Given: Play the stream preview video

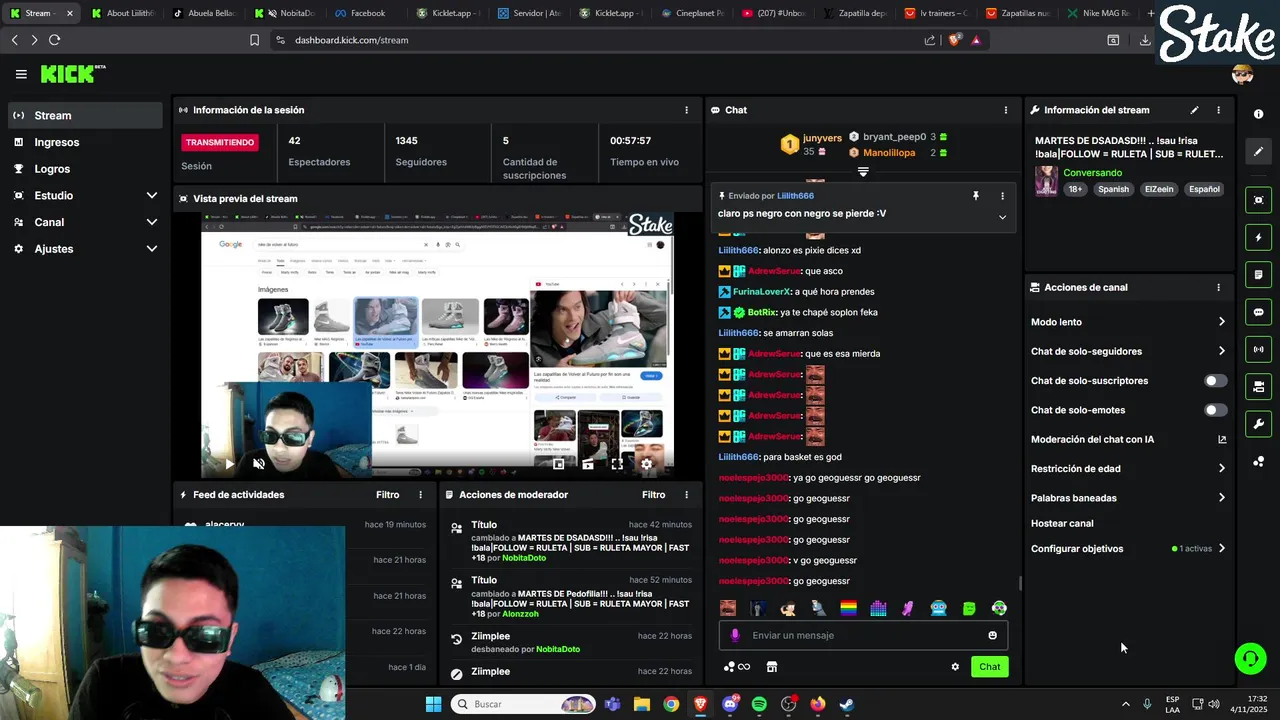Looking at the screenshot, I should pyautogui.click(x=229, y=464).
